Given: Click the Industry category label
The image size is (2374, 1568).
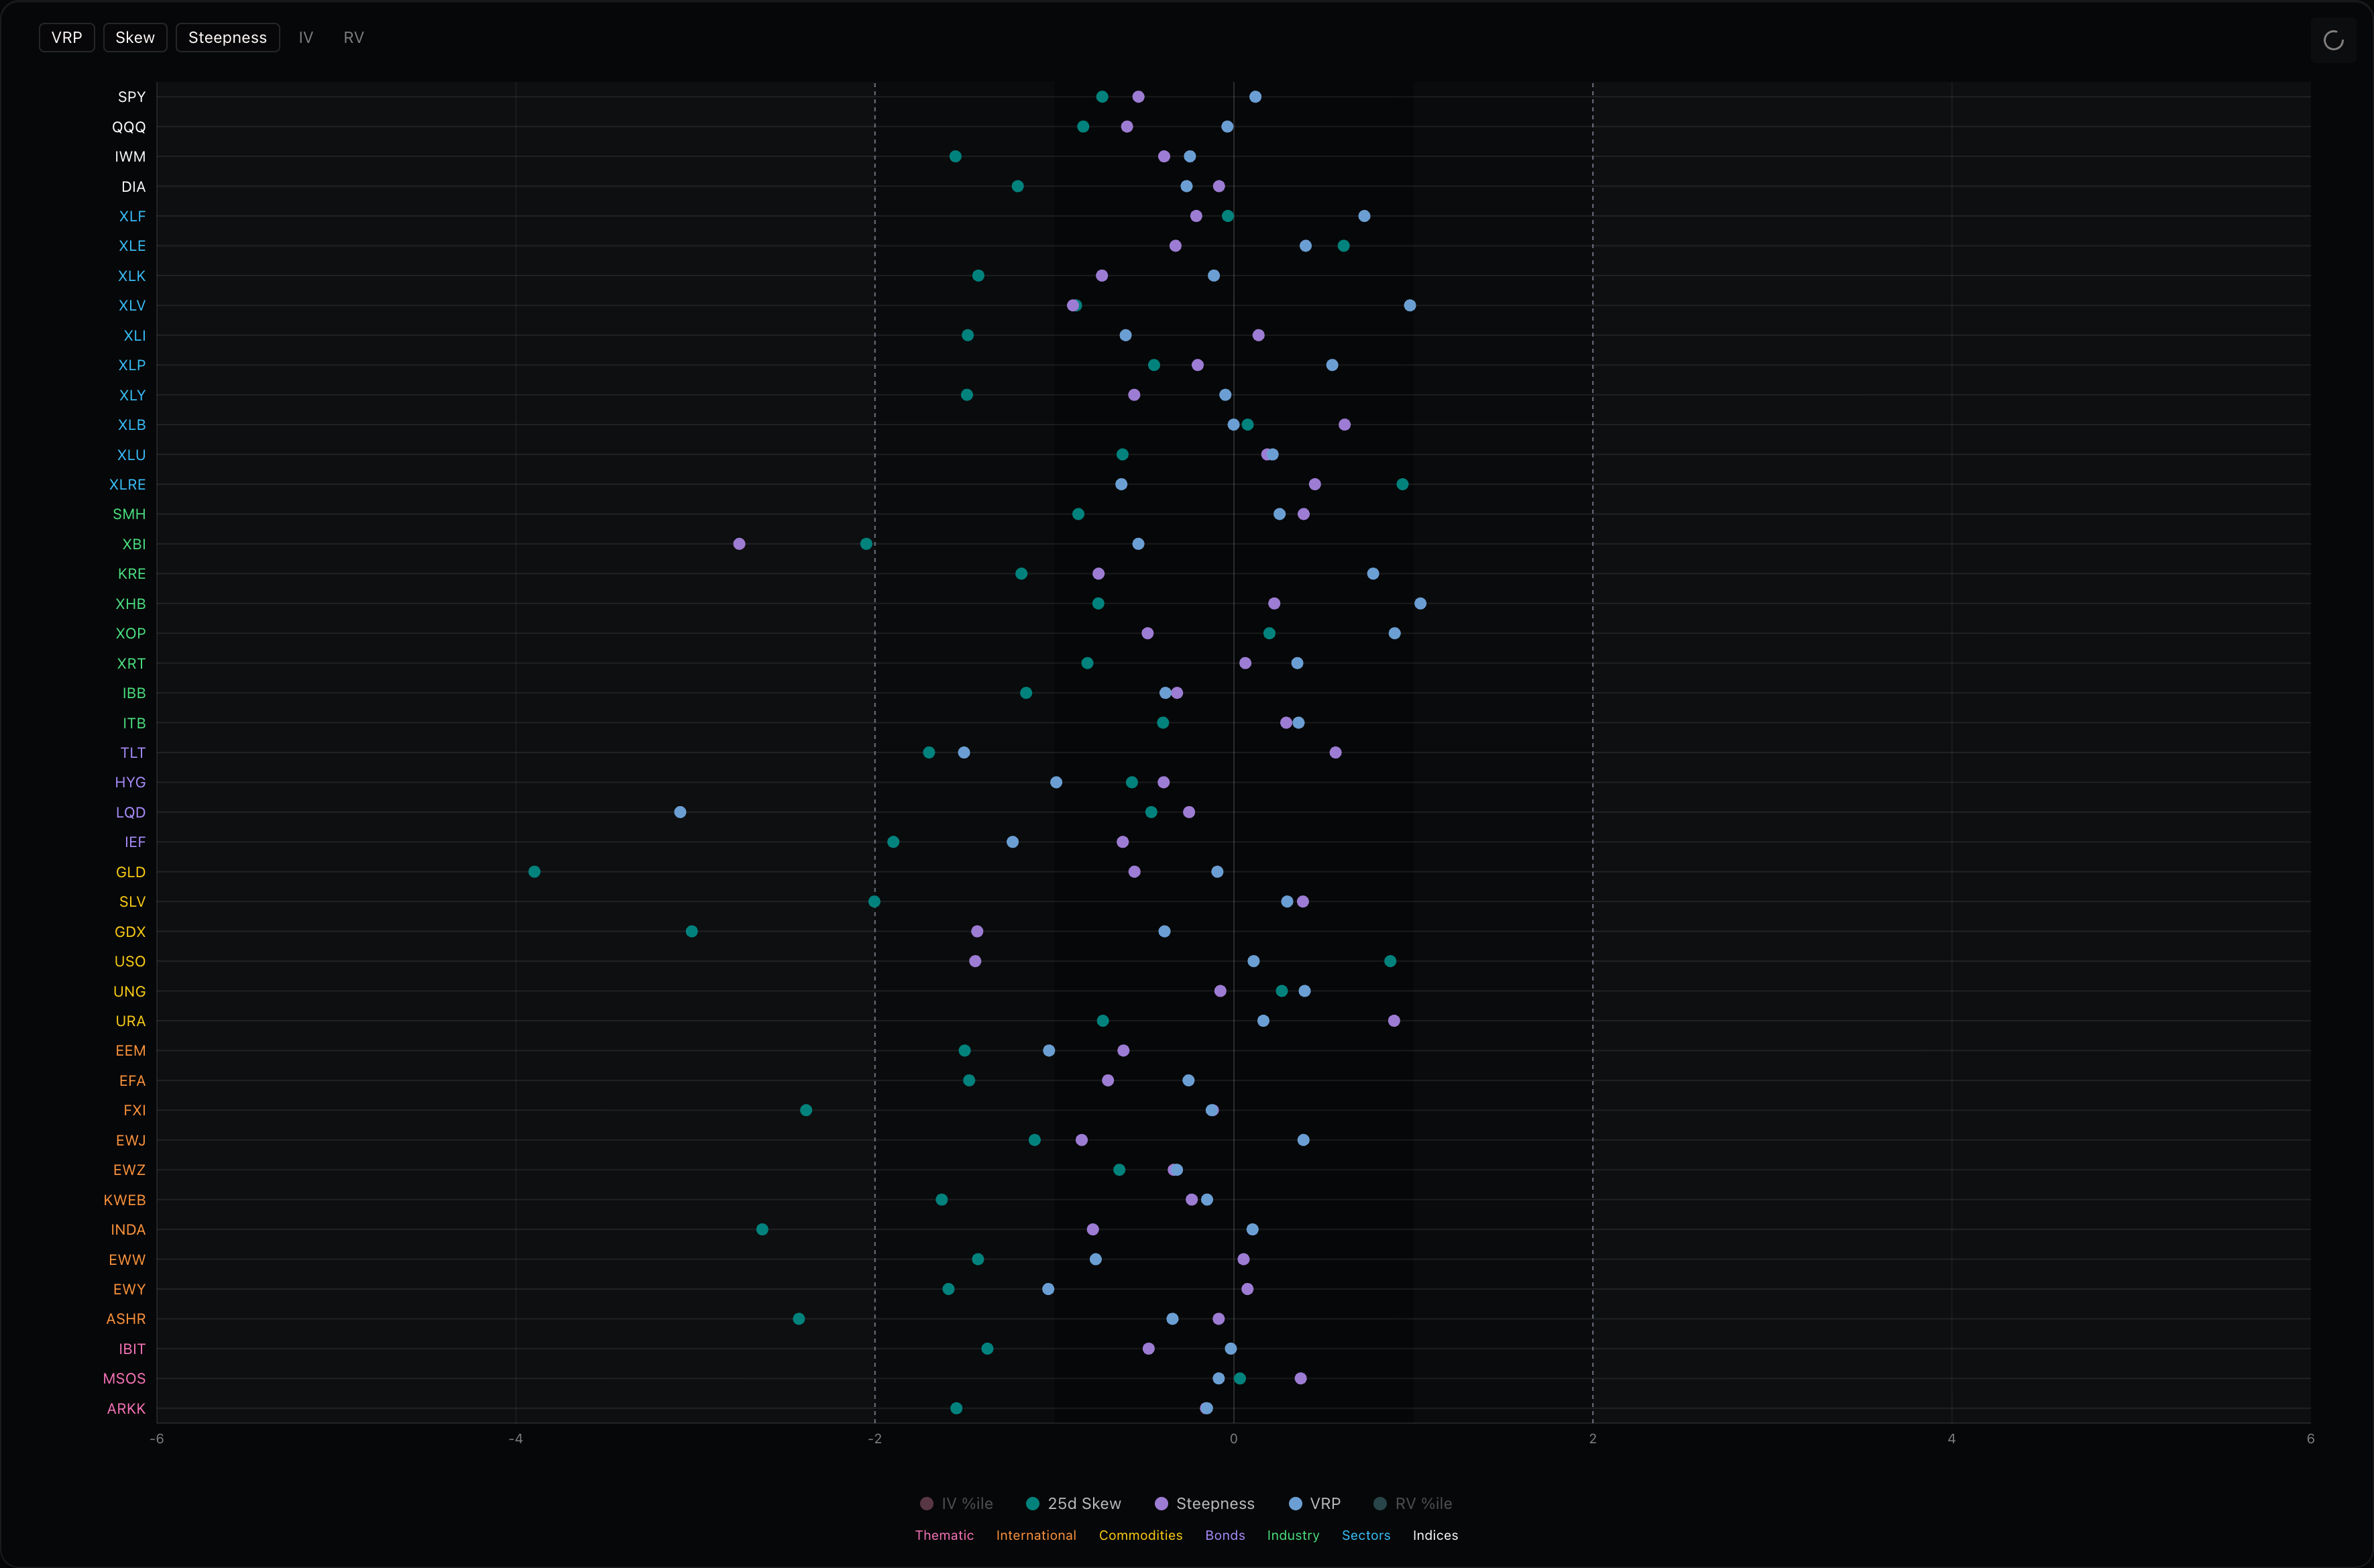Looking at the screenshot, I should pos(1293,1535).
